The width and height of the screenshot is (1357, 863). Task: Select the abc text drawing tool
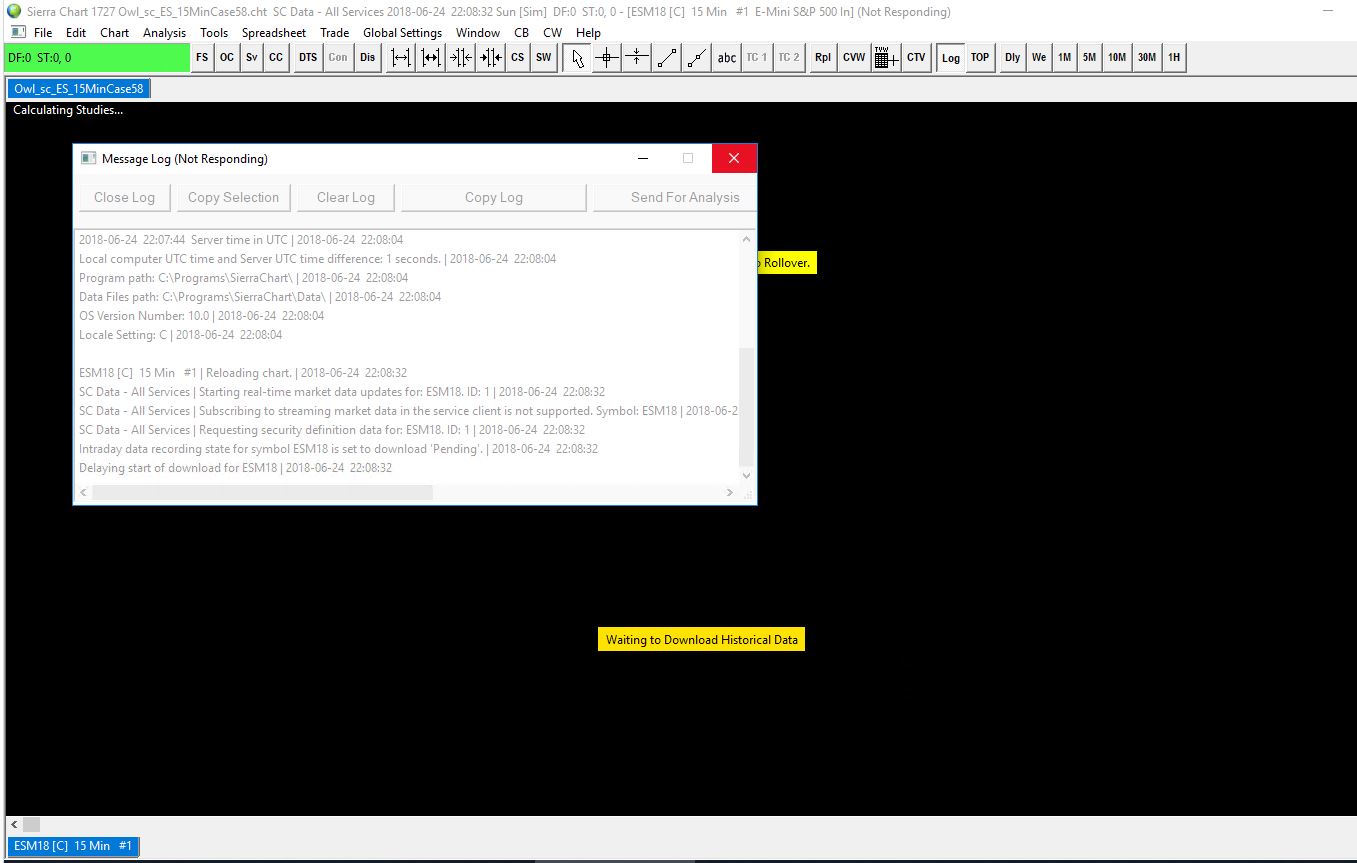[x=727, y=58]
